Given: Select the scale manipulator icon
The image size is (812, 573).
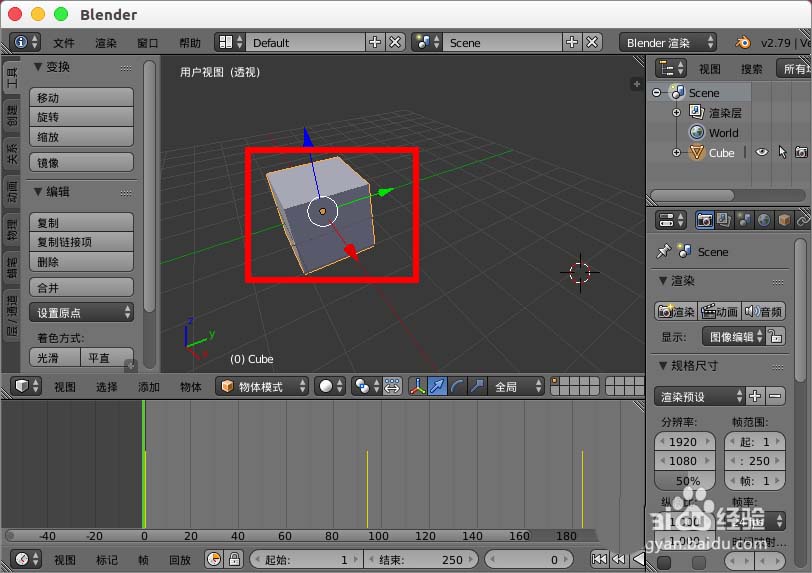Looking at the screenshot, I should 477,386.
